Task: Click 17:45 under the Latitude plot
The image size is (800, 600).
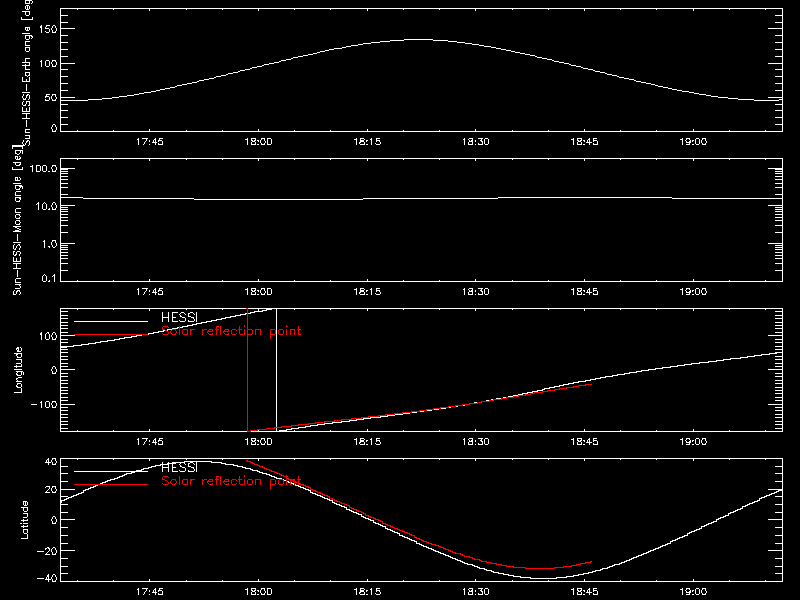Action: point(149,592)
